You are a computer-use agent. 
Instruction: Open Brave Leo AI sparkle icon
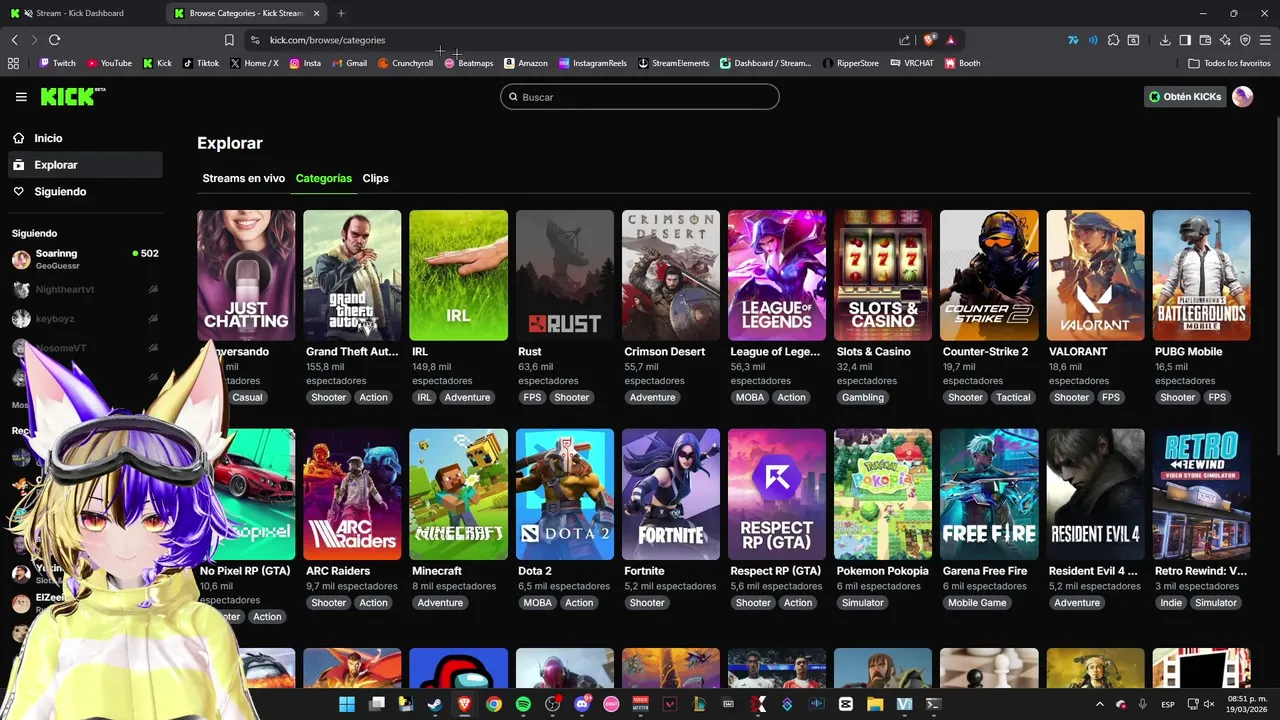click(x=1225, y=40)
